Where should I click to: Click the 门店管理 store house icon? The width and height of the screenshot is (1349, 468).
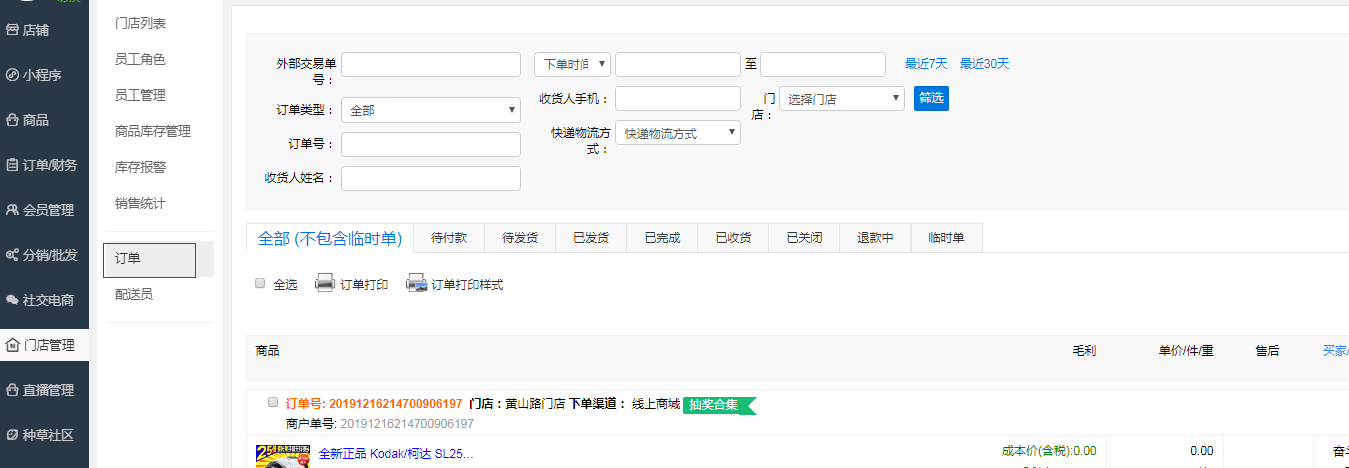(x=12, y=345)
